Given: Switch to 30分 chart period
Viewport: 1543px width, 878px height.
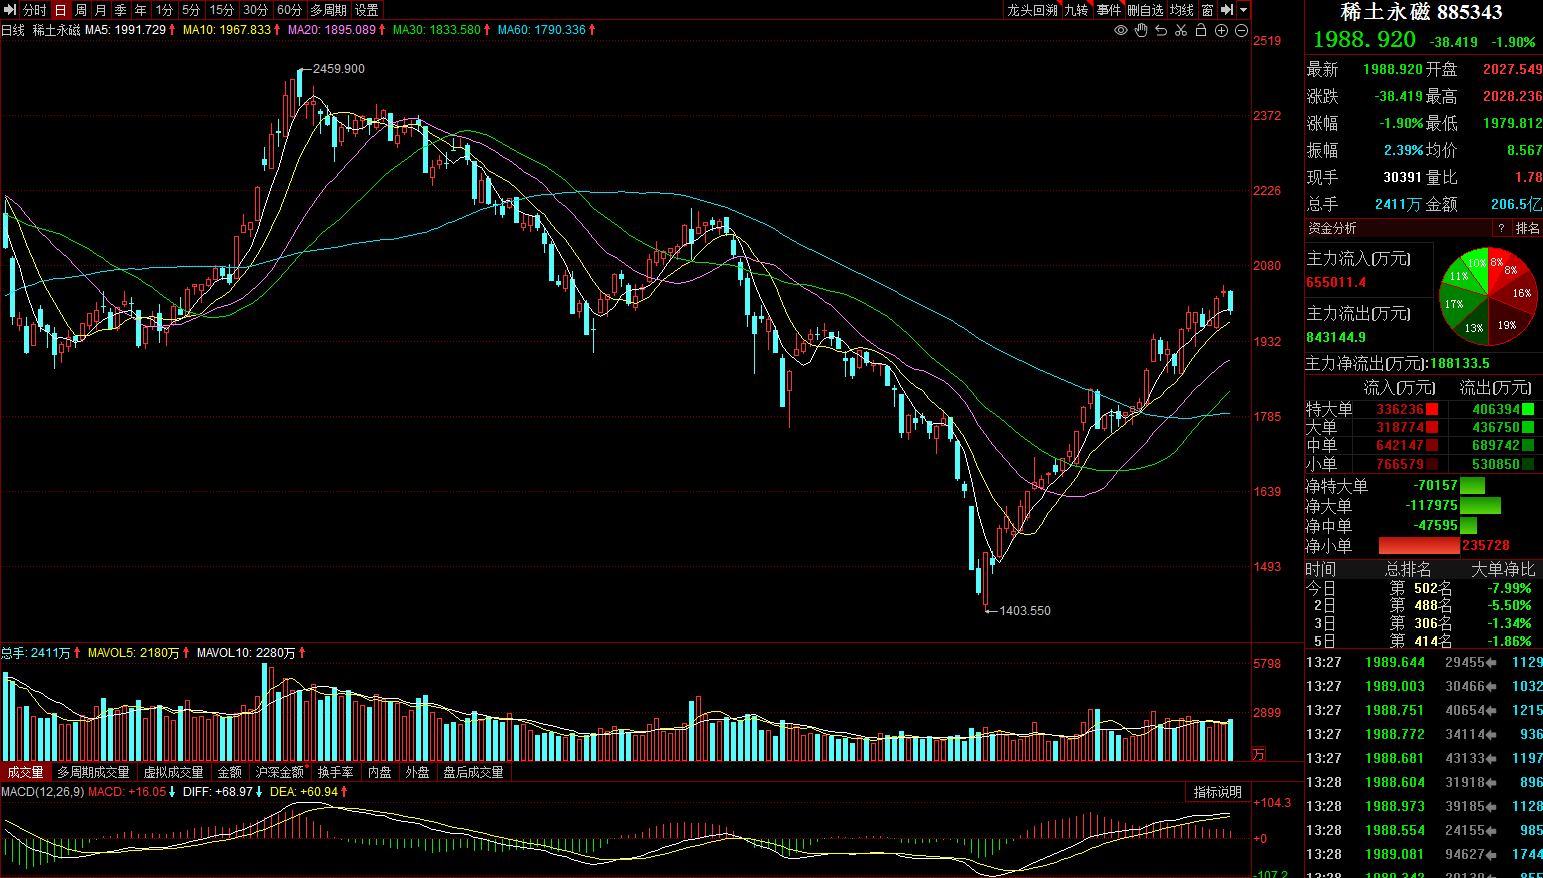Looking at the screenshot, I should [x=256, y=10].
